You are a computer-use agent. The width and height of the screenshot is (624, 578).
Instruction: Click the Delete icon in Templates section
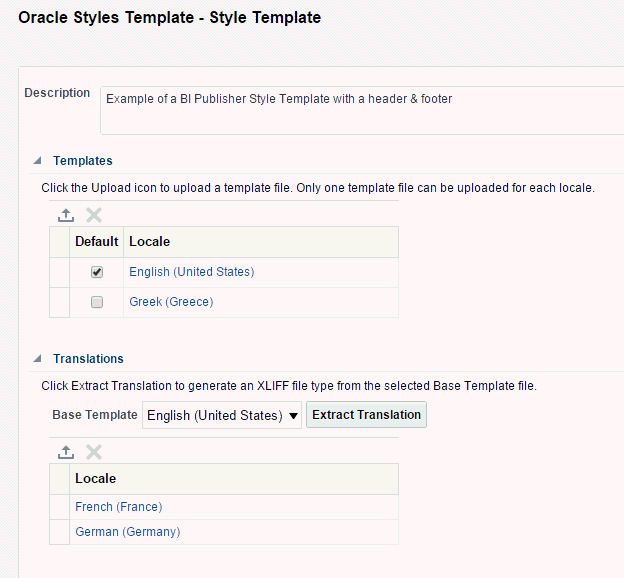94,215
